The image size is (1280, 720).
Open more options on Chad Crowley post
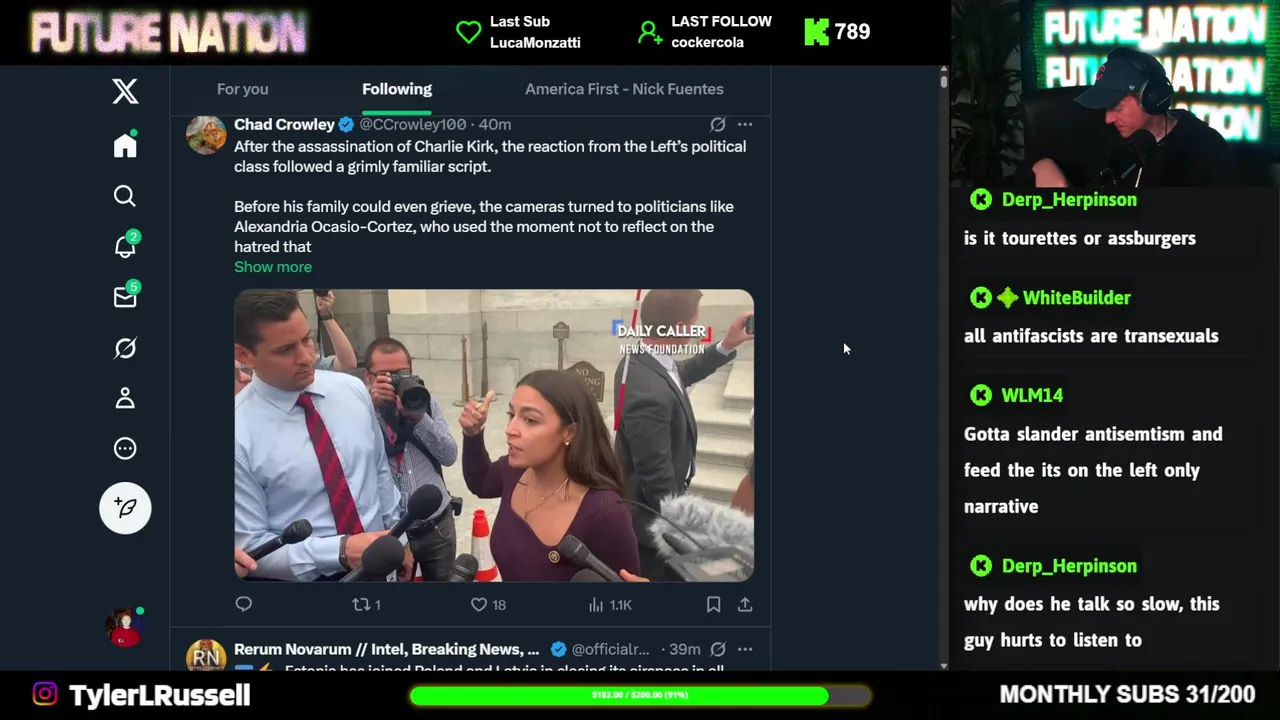coord(745,124)
